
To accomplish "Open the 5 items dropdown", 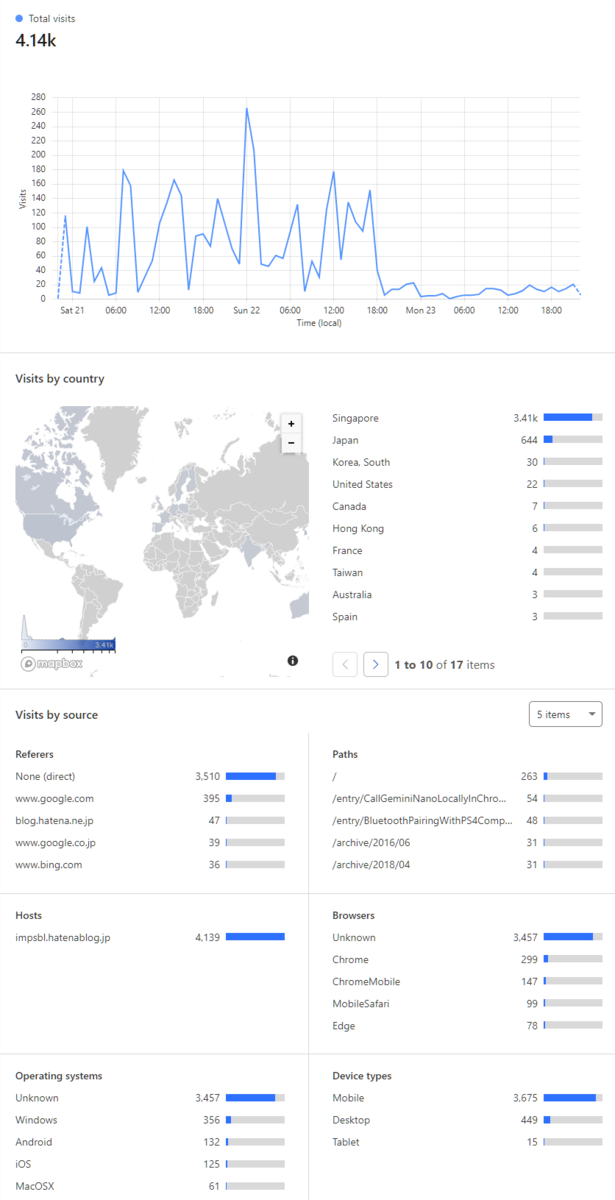I will (x=565, y=714).
